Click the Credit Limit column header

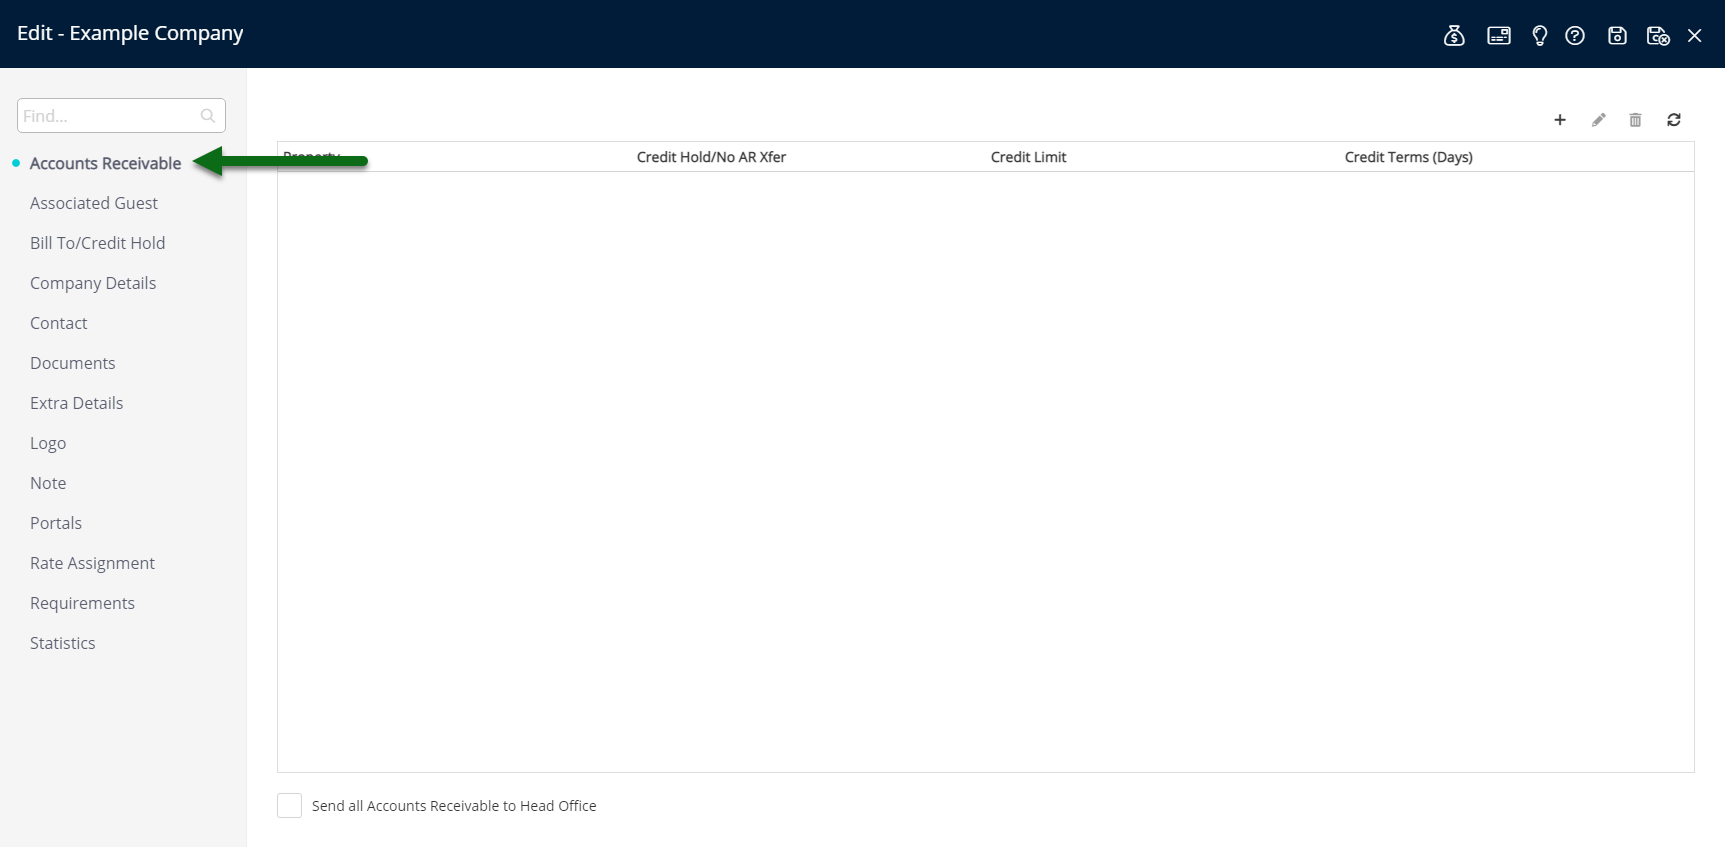point(1029,157)
